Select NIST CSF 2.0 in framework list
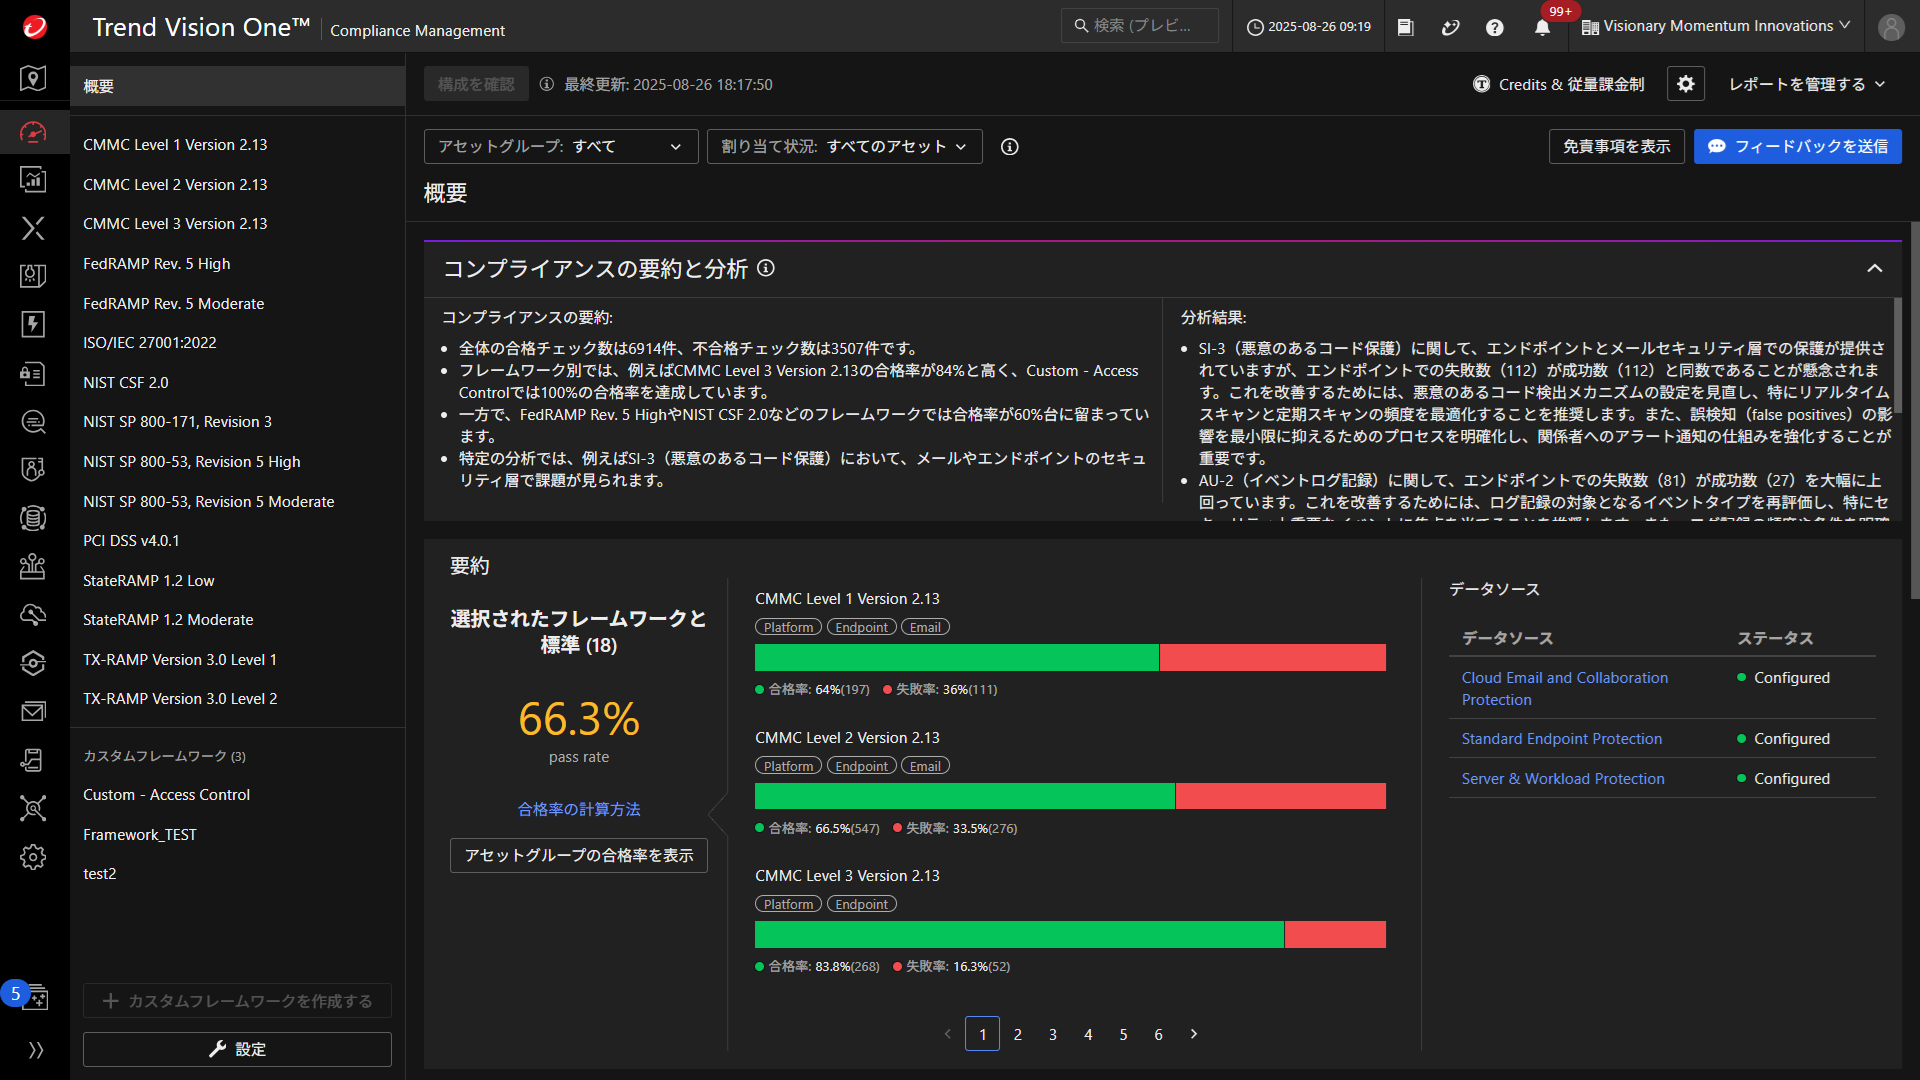Screen dimensions: 1920x1080 tap(125, 382)
